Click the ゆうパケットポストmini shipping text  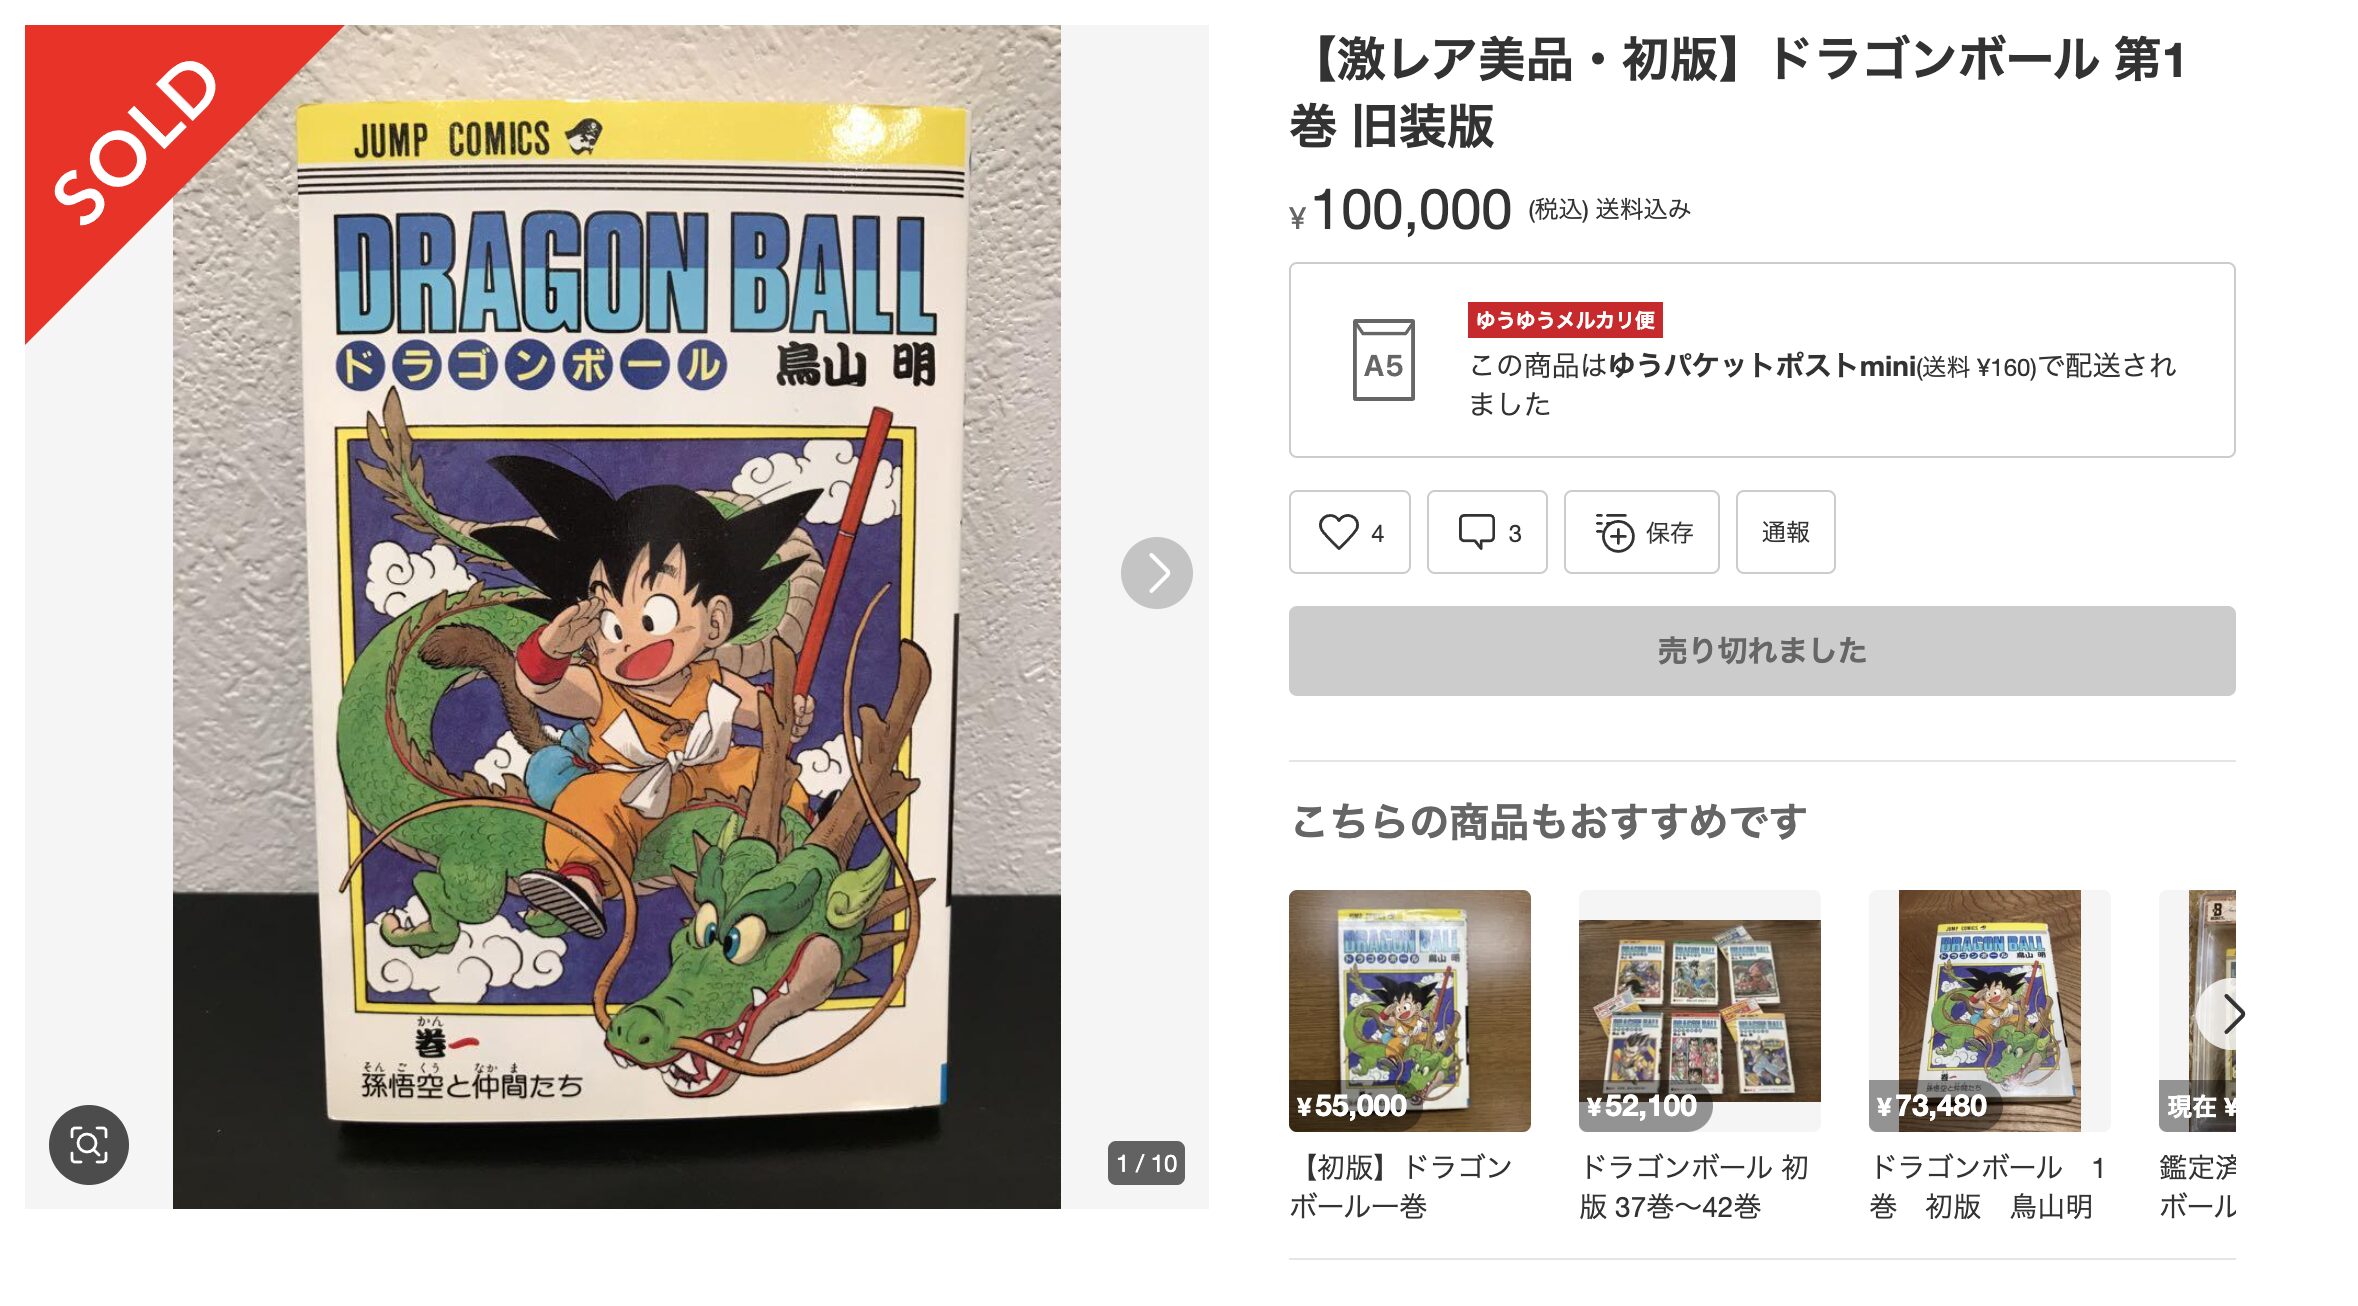[1762, 366]
